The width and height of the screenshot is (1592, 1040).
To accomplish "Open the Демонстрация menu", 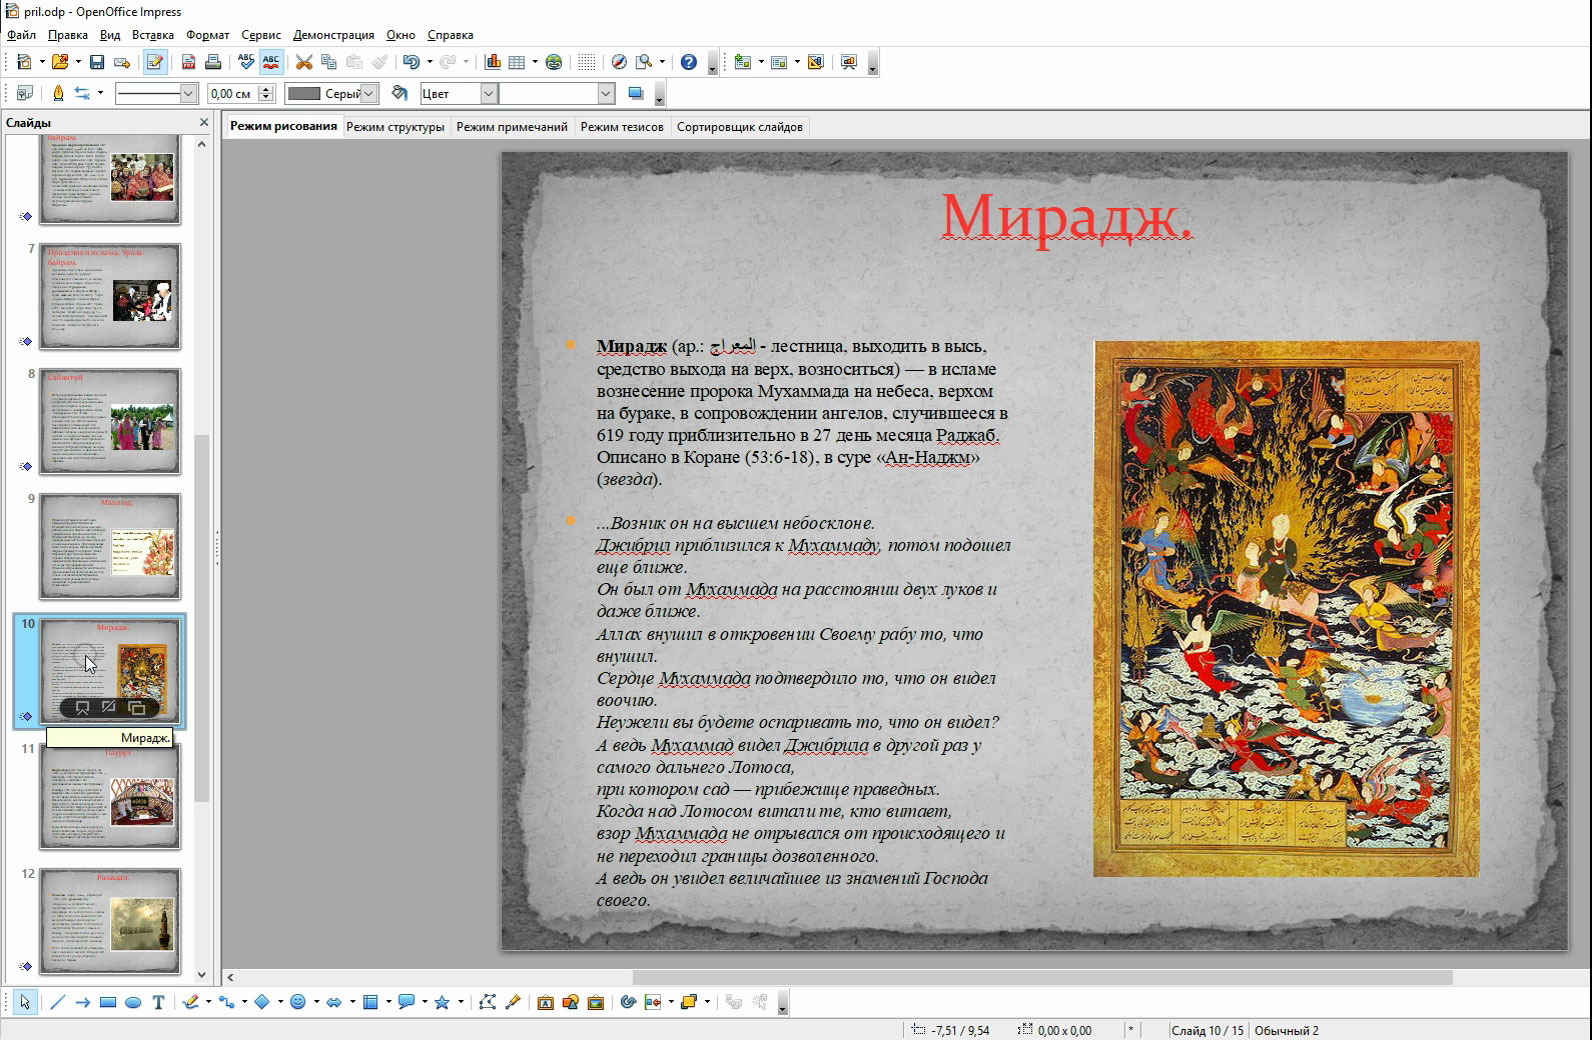I will coord(333,35).
